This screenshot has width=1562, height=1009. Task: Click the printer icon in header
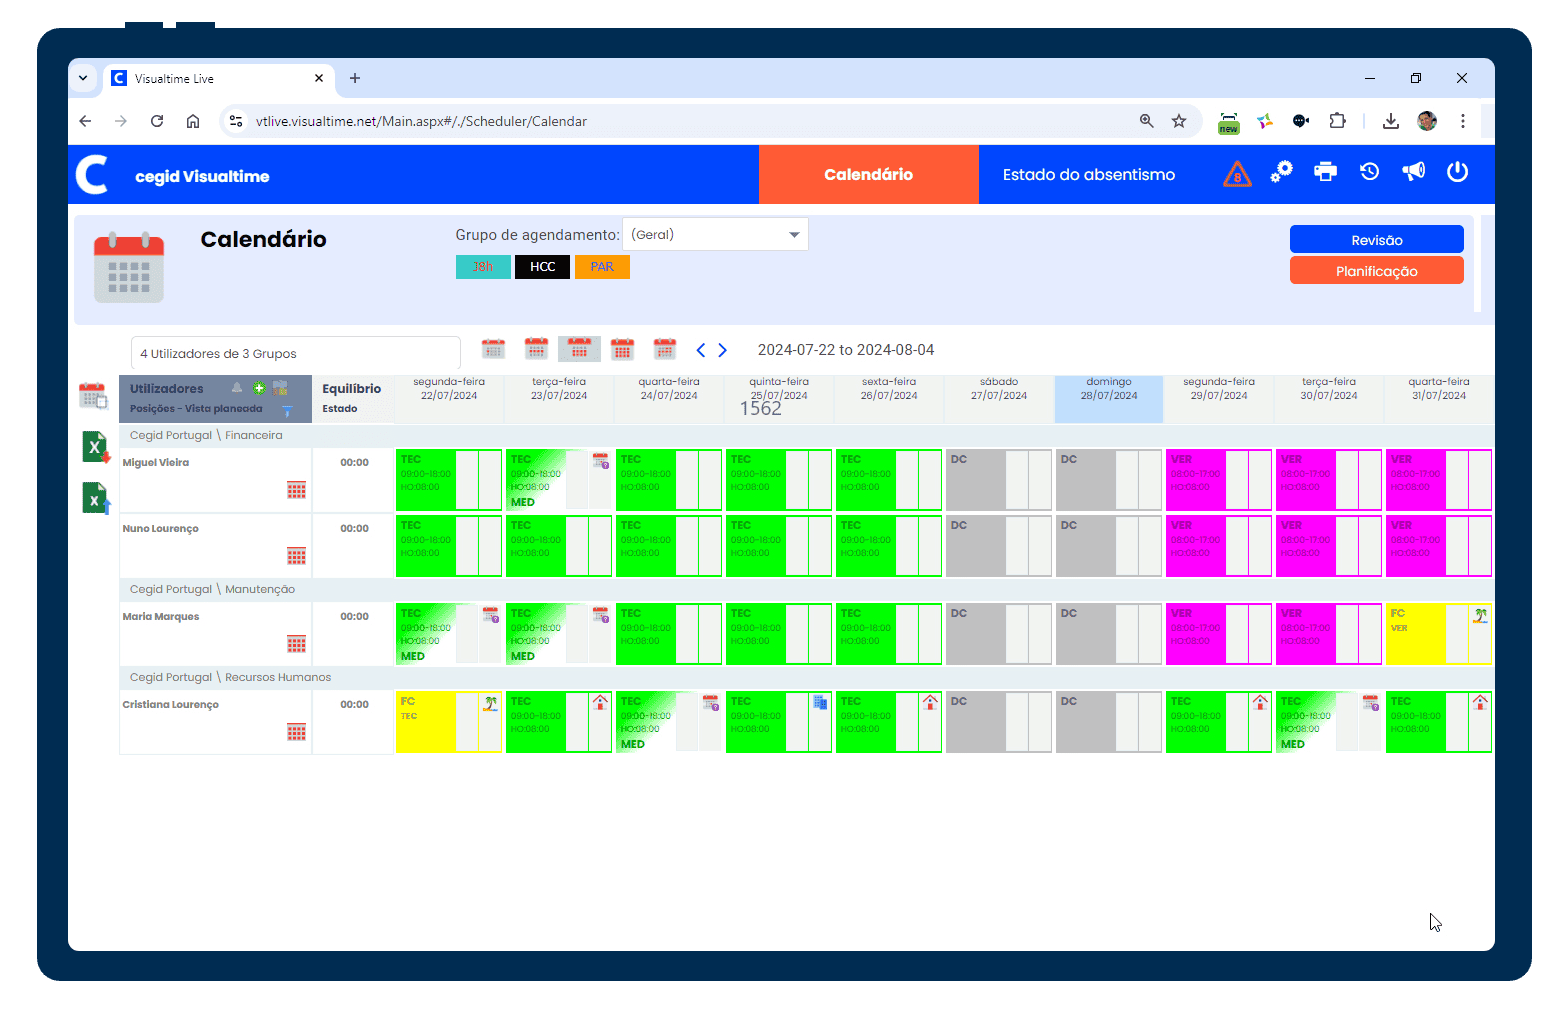(x=1325, y=172)
